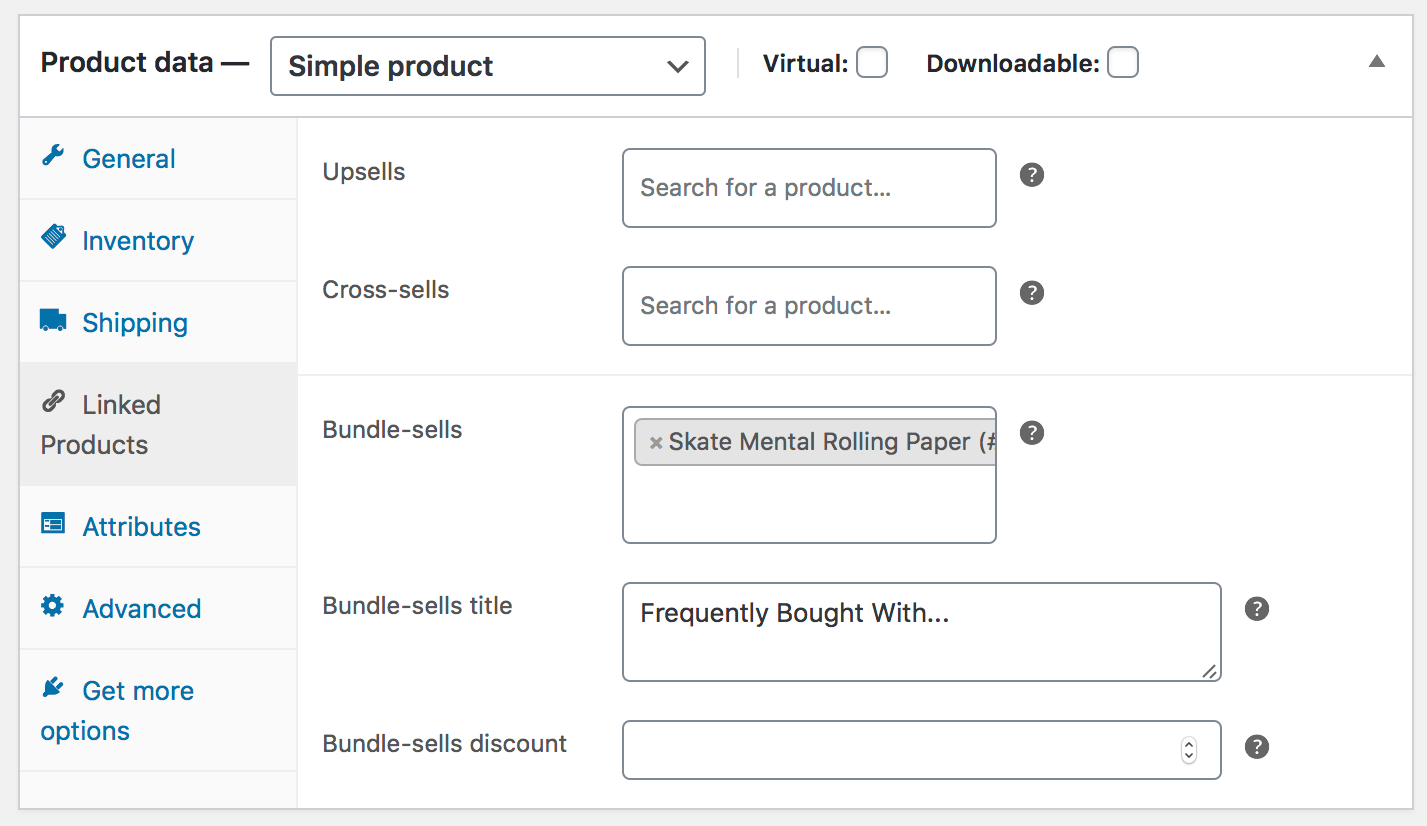Click the Bundle-sells discount number stepper
The width and height of the screenshot is (1427, 826).
pos(1189,750)
